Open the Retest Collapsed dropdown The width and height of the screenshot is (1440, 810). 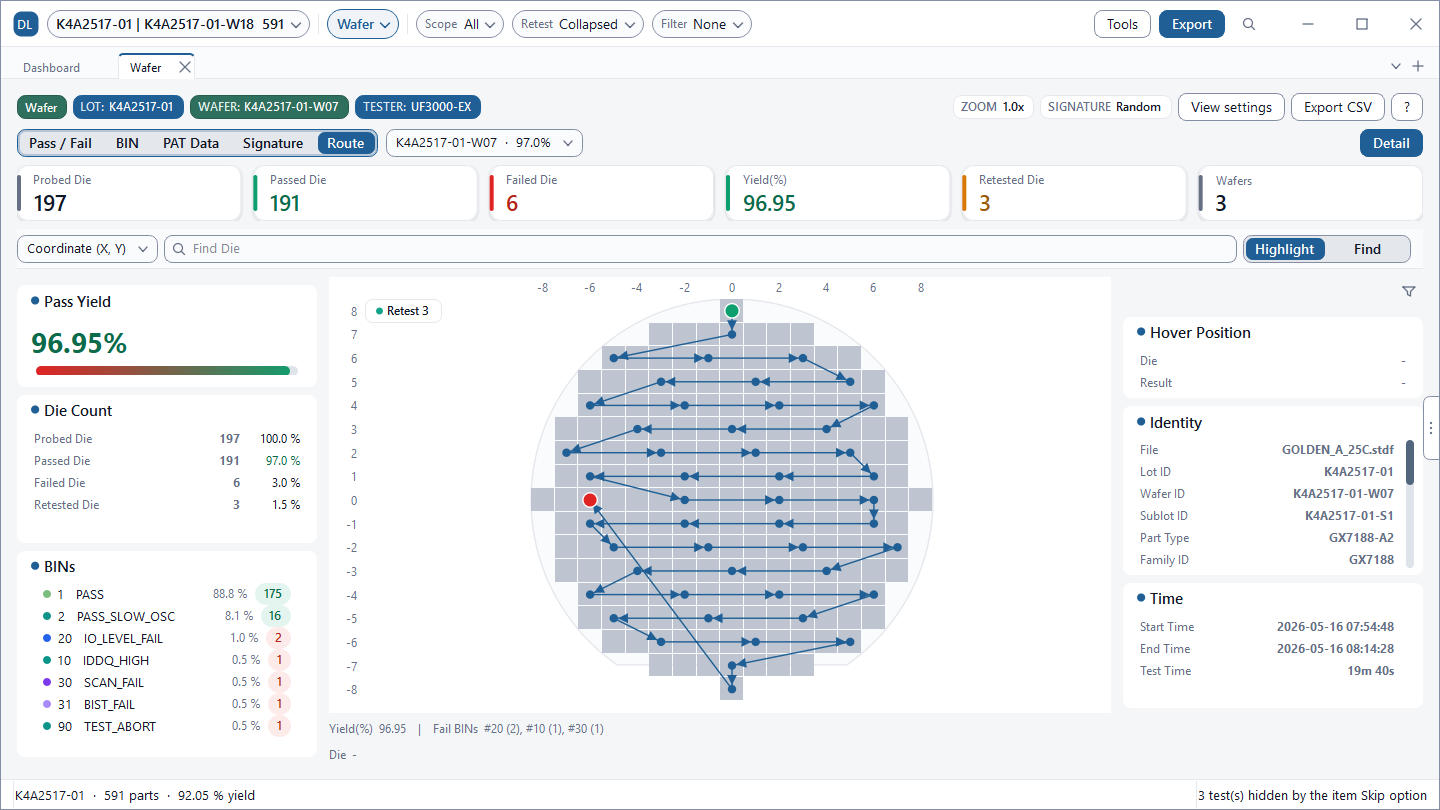pyautogui.click(x=578, y=24)
